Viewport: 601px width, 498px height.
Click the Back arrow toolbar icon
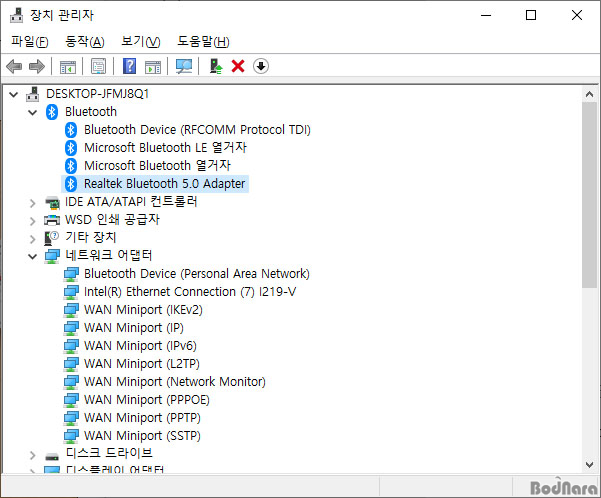click(14, 66)
